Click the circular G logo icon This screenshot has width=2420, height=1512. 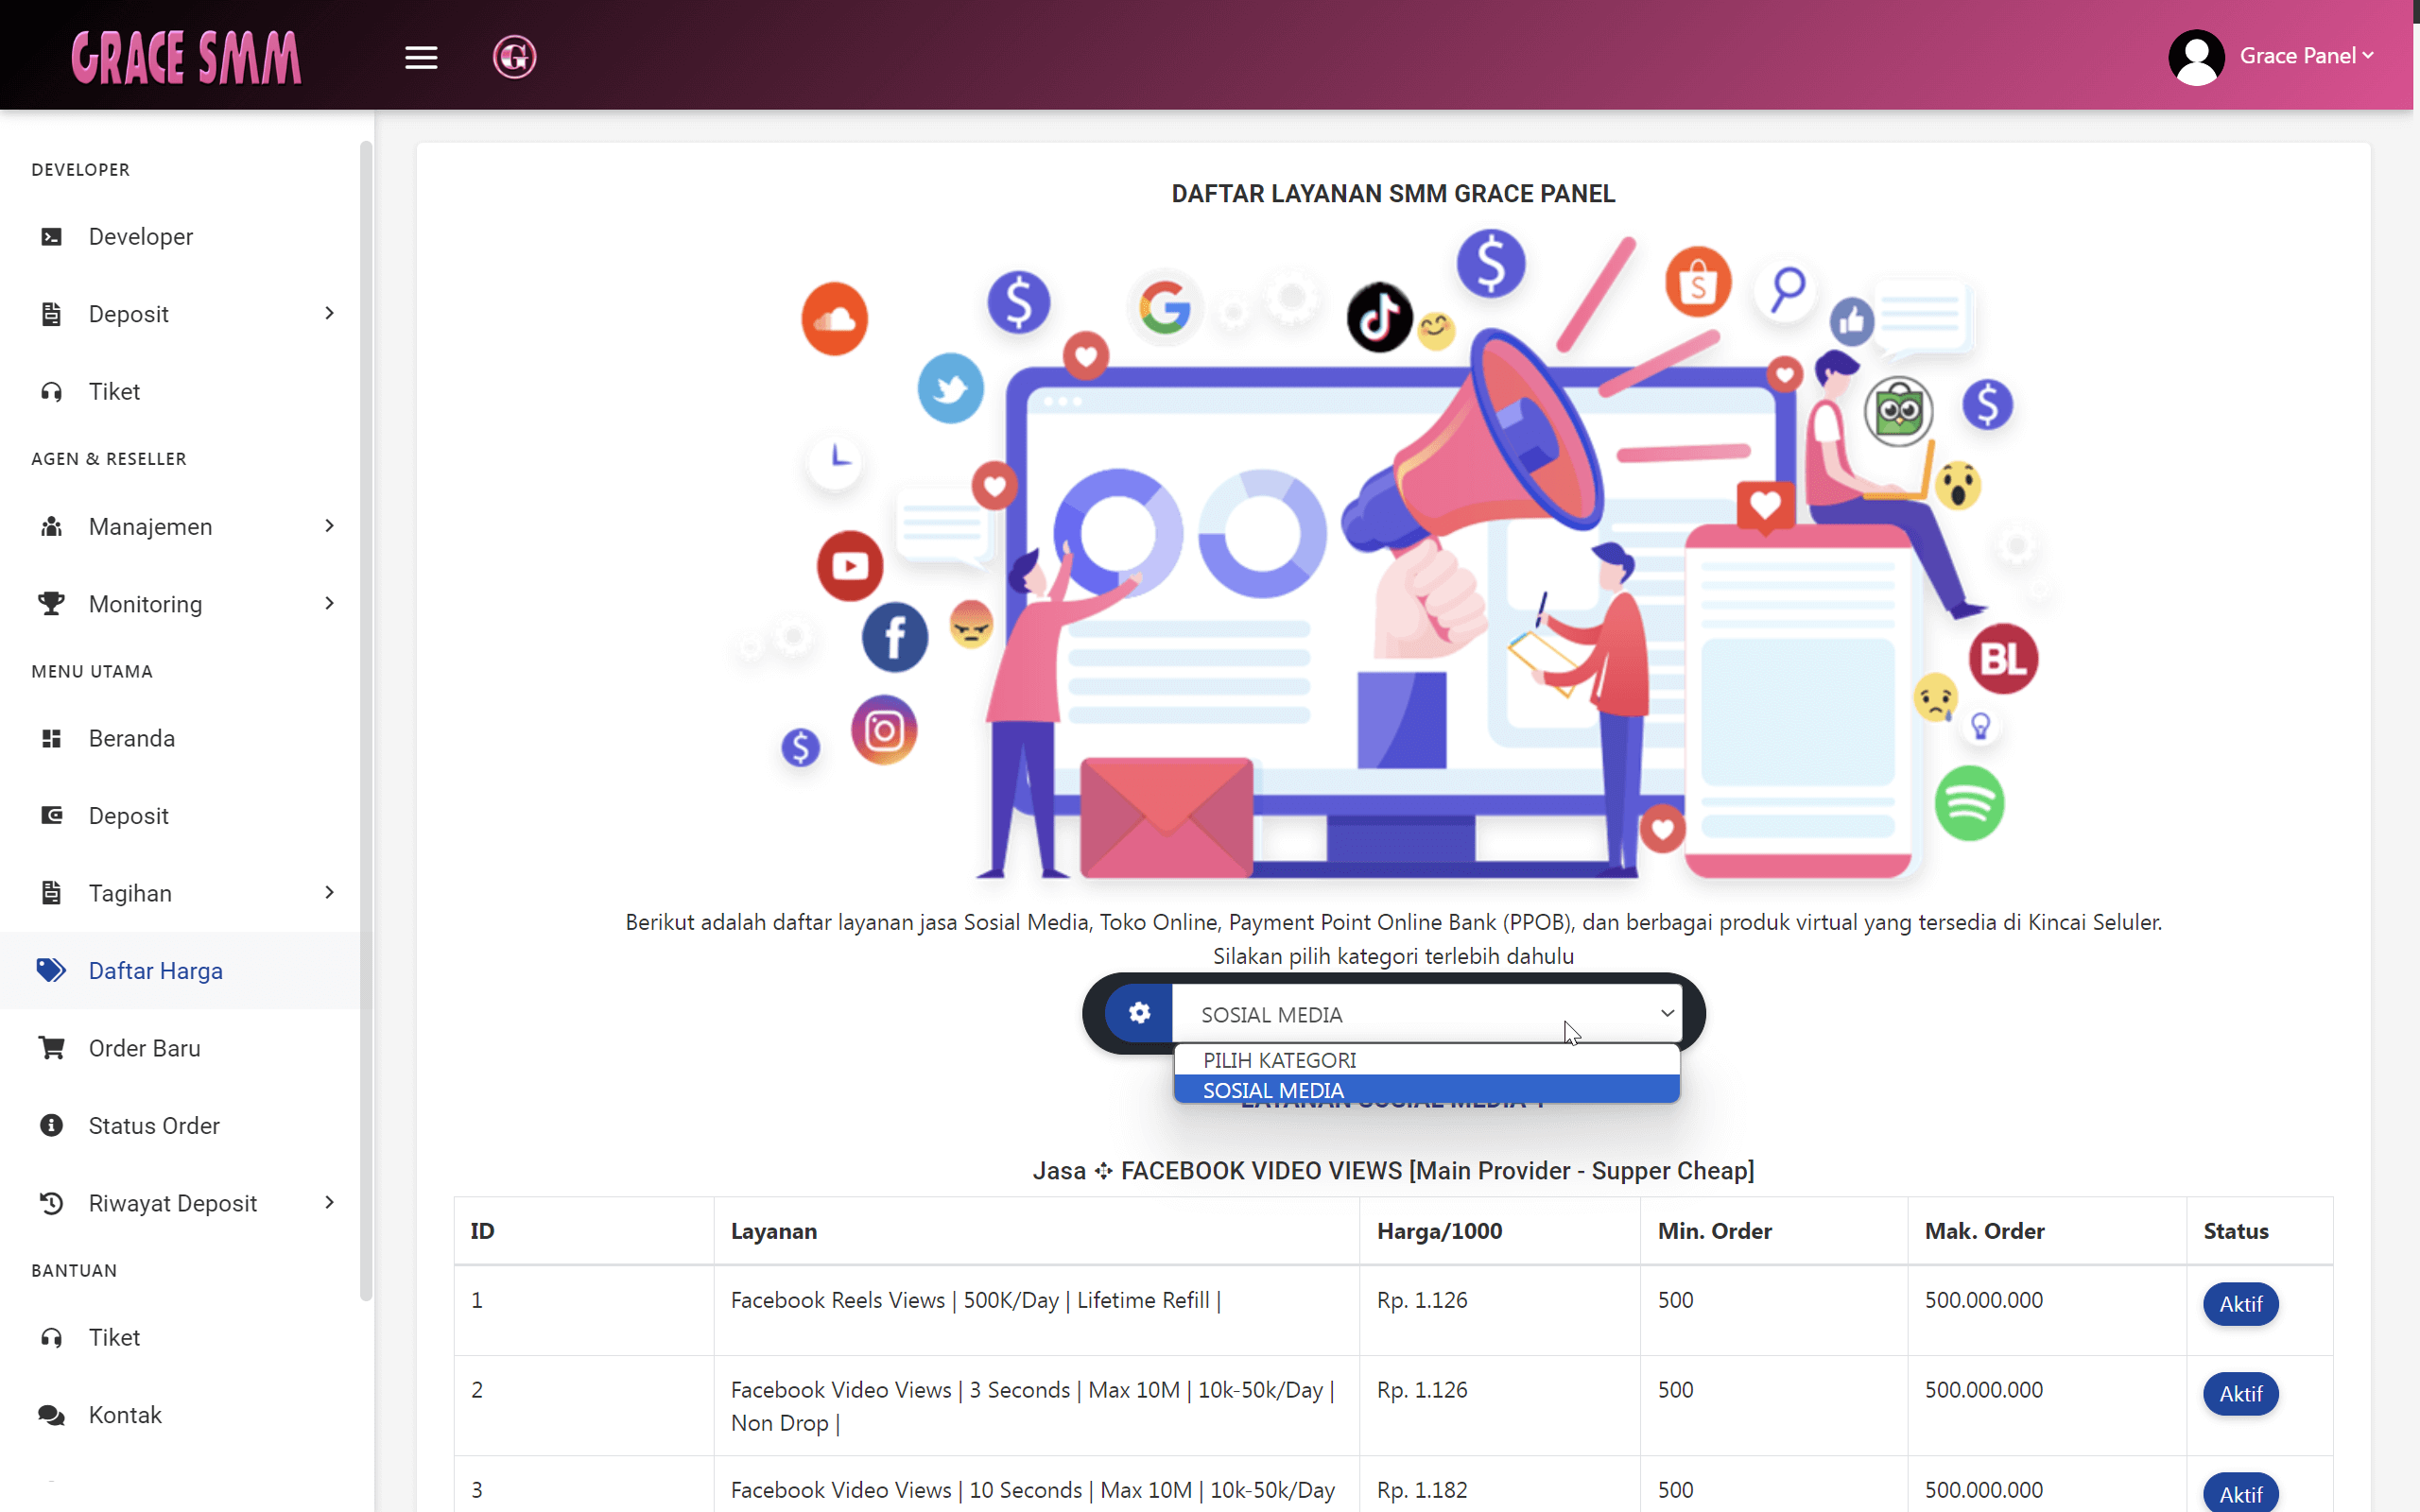514,57
